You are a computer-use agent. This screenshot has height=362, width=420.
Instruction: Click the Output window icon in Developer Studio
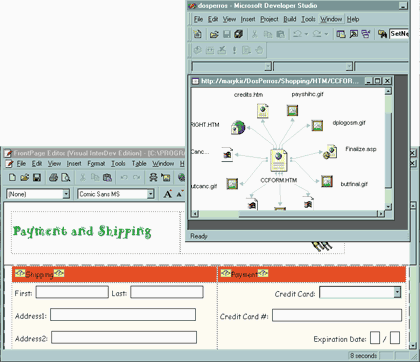pyautogui.click(x=353, y=34)
